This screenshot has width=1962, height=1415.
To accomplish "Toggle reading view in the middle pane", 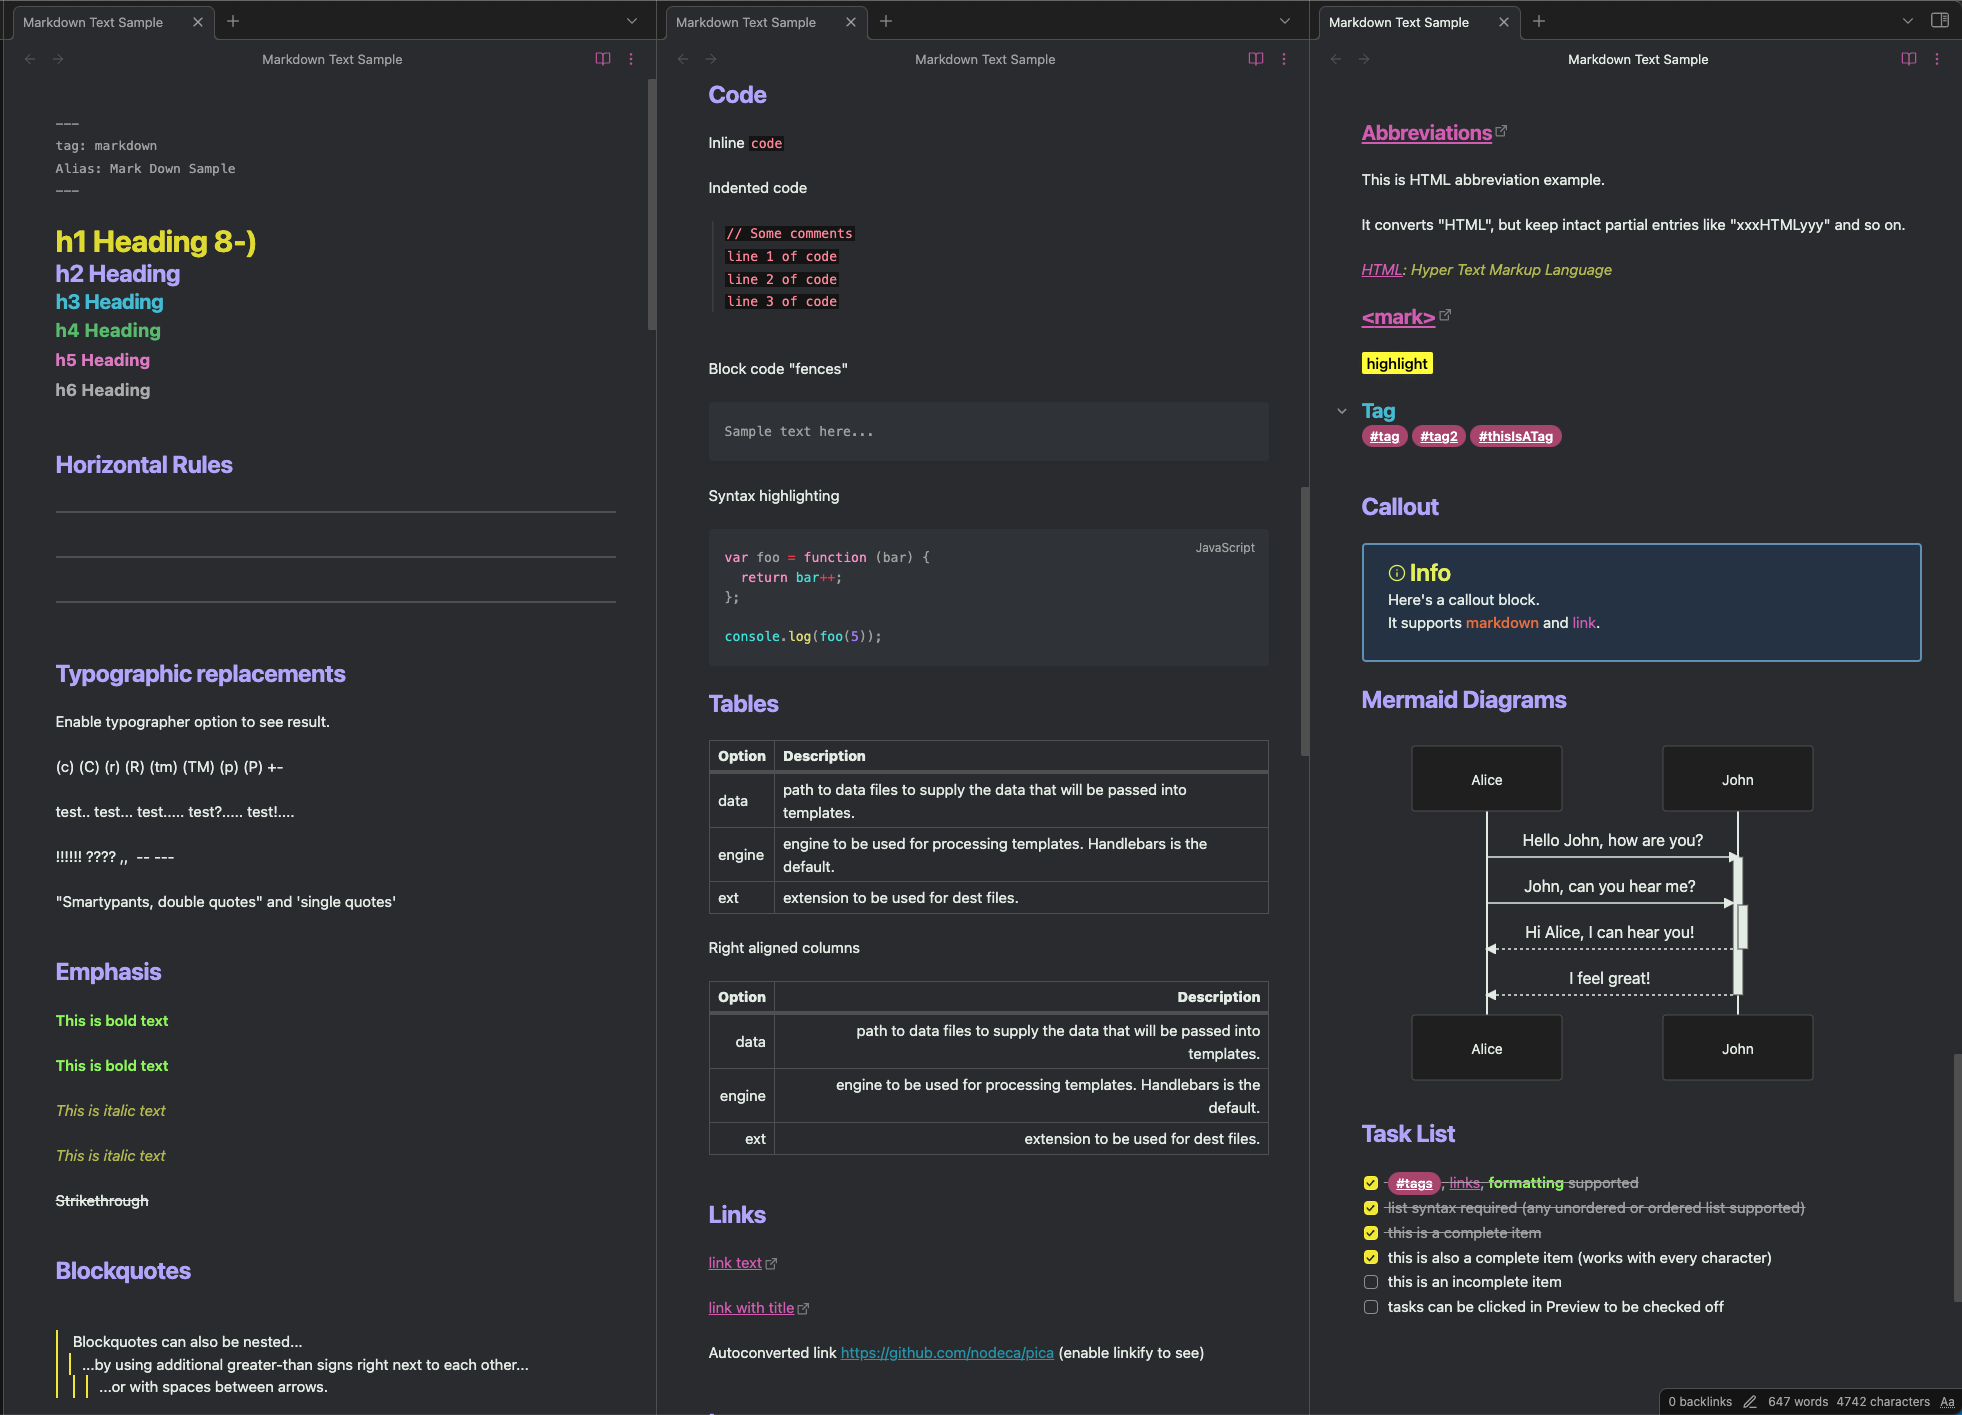I will click(x=1256, y=59).
